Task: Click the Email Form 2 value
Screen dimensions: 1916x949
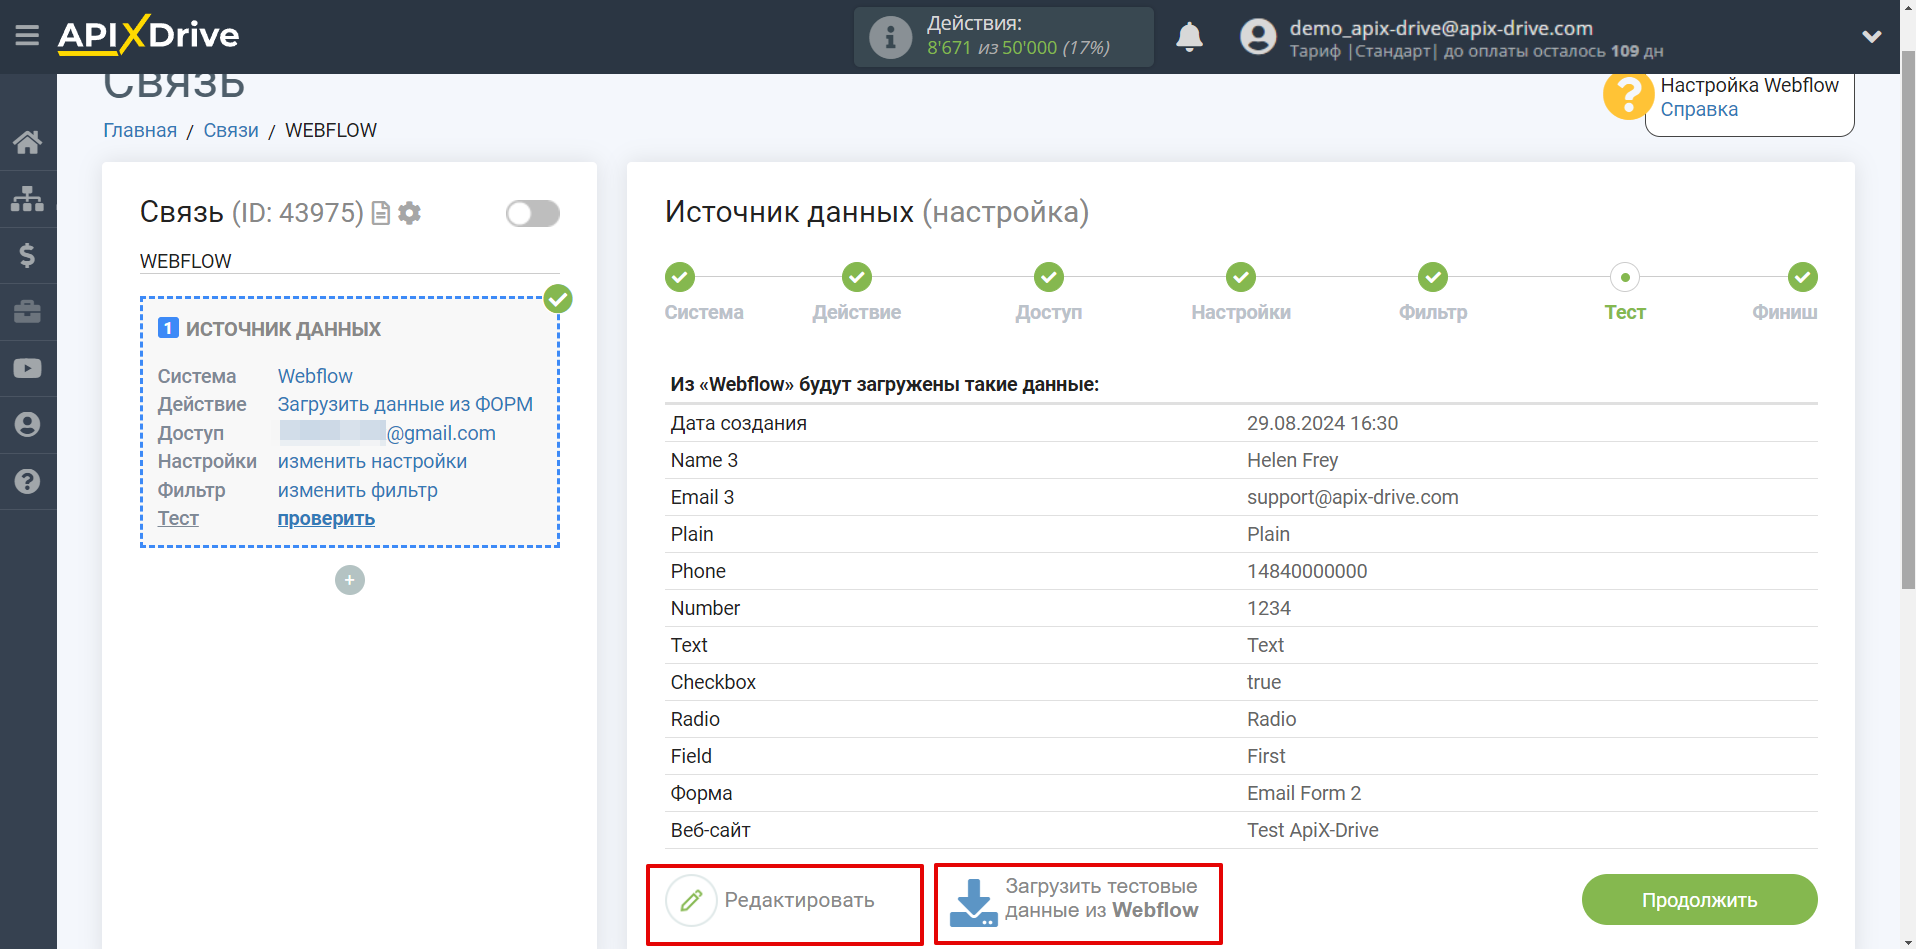Action: [x=1304, y=793]
